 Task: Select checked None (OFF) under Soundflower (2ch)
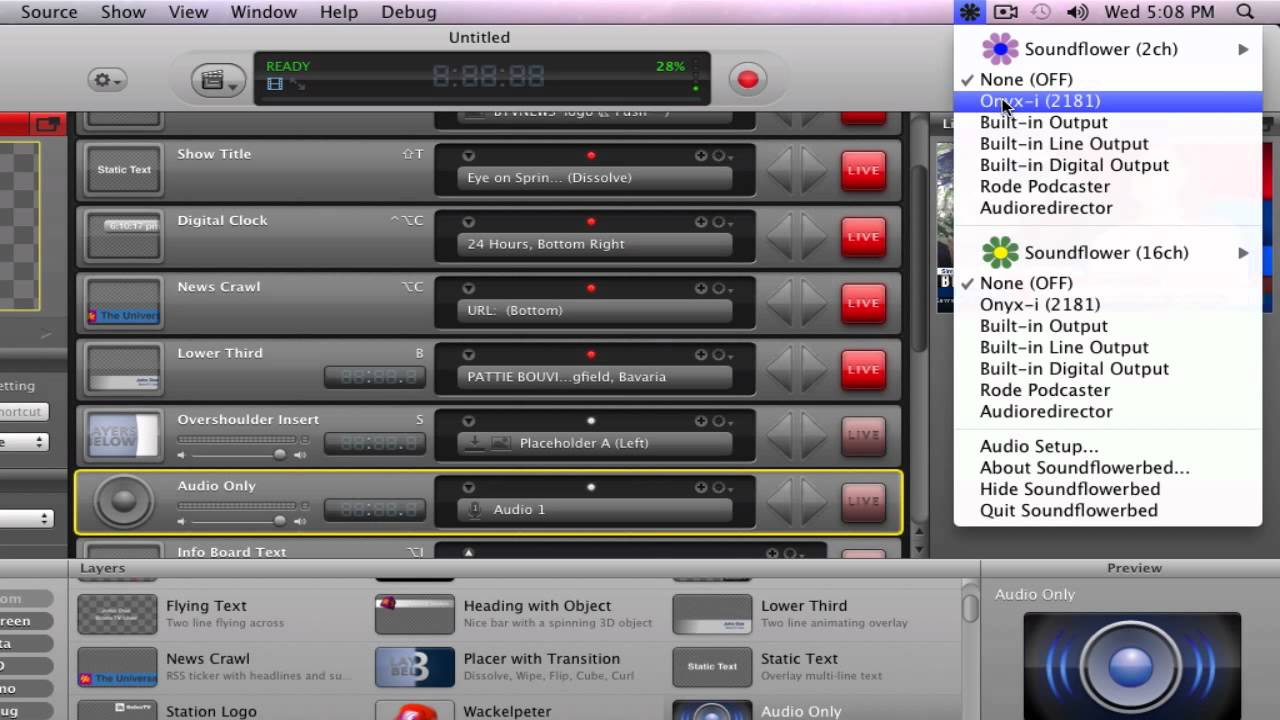coord(1108,80)
